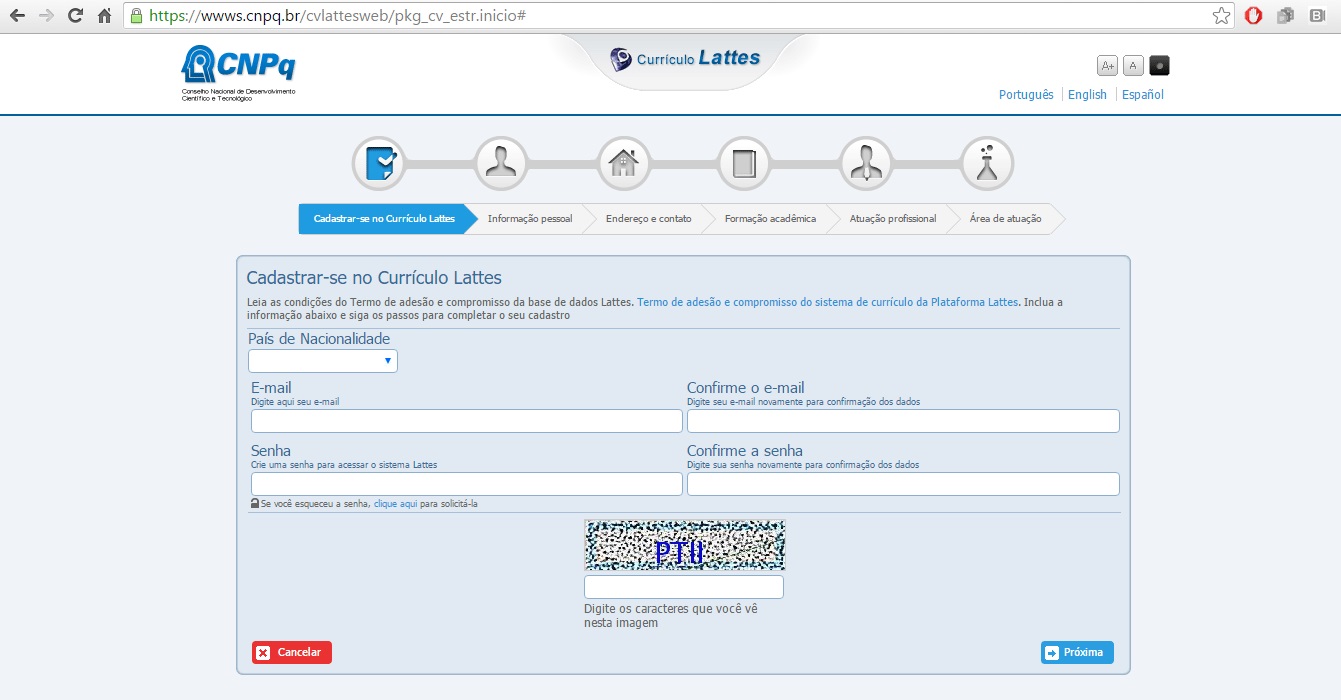Click the personal information person icon

501,163
